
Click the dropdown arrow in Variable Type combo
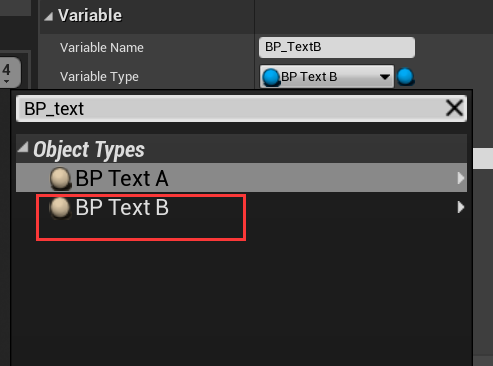pos(385,77)
